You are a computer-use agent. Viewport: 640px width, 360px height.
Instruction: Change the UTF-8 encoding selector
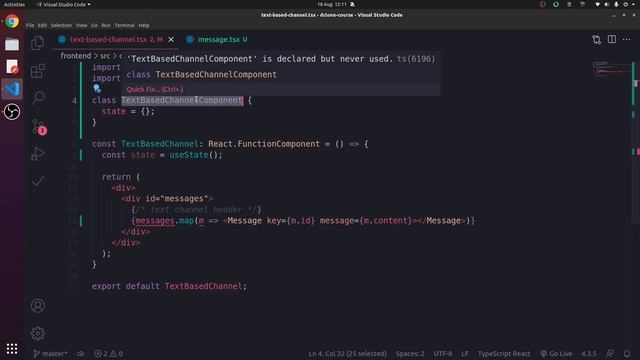coord(442,353)
